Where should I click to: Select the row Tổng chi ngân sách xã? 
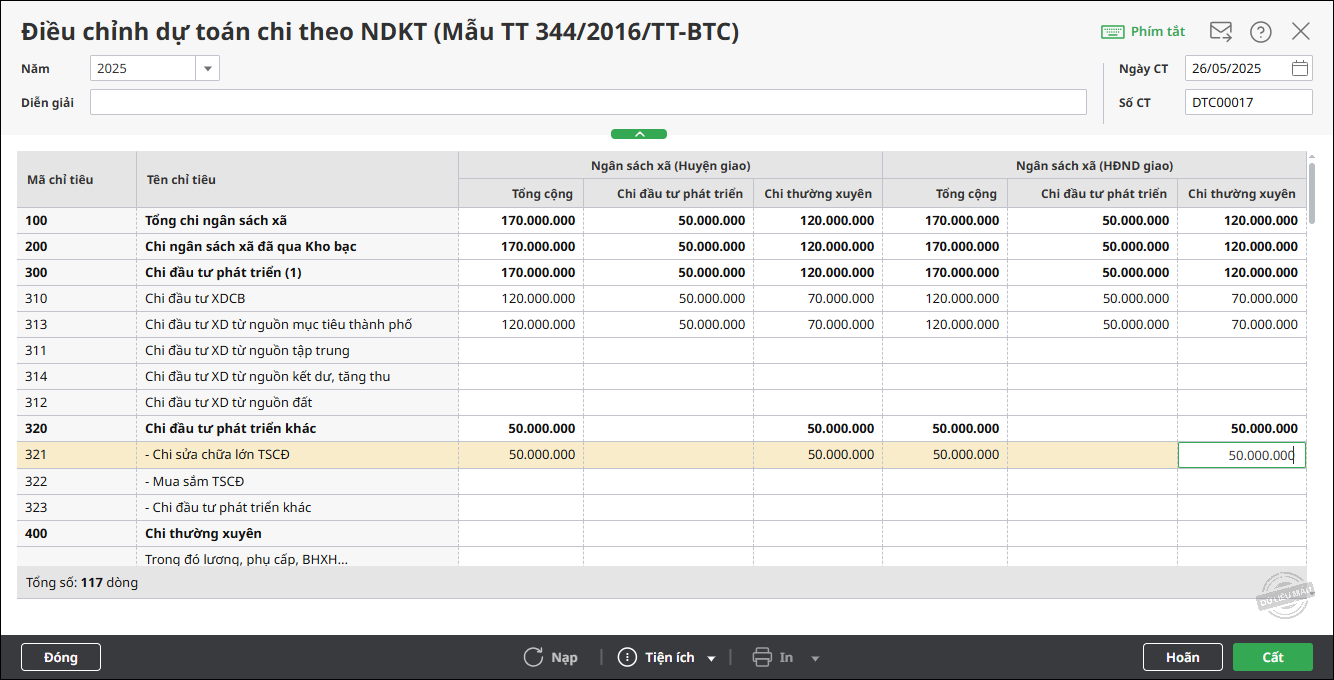coord(661,221)
